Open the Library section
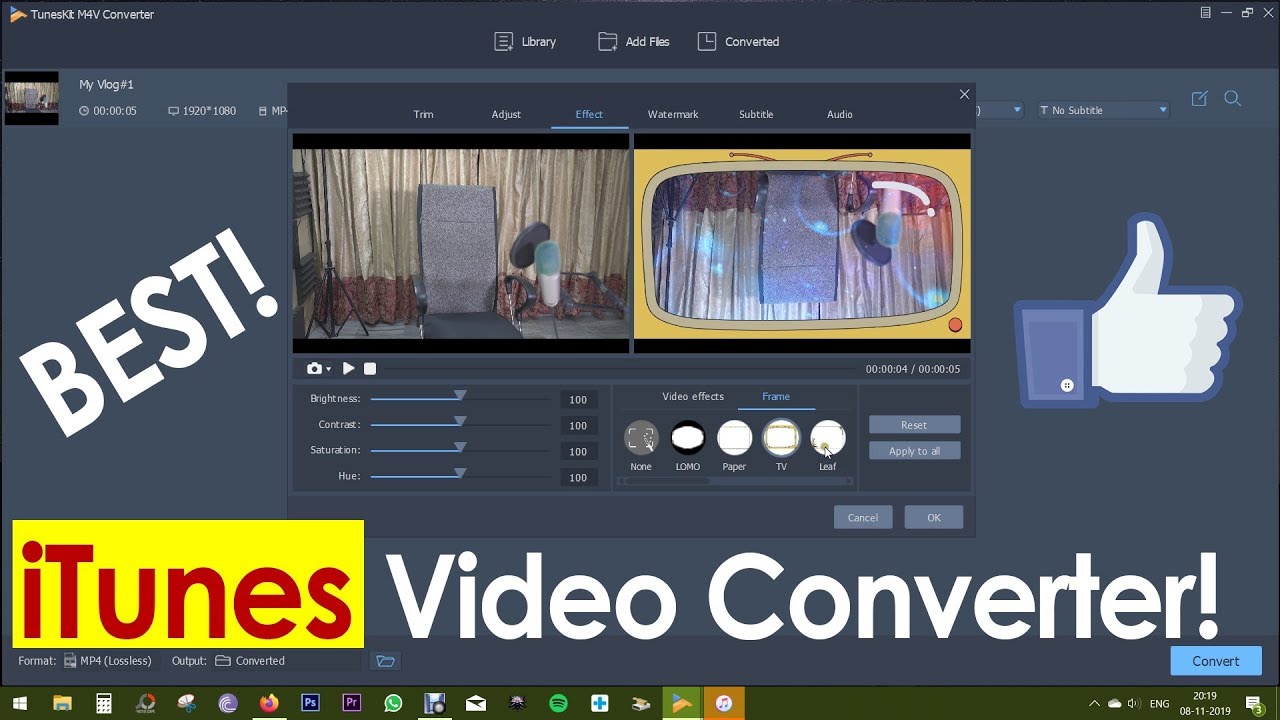 [x=524, y=41]
